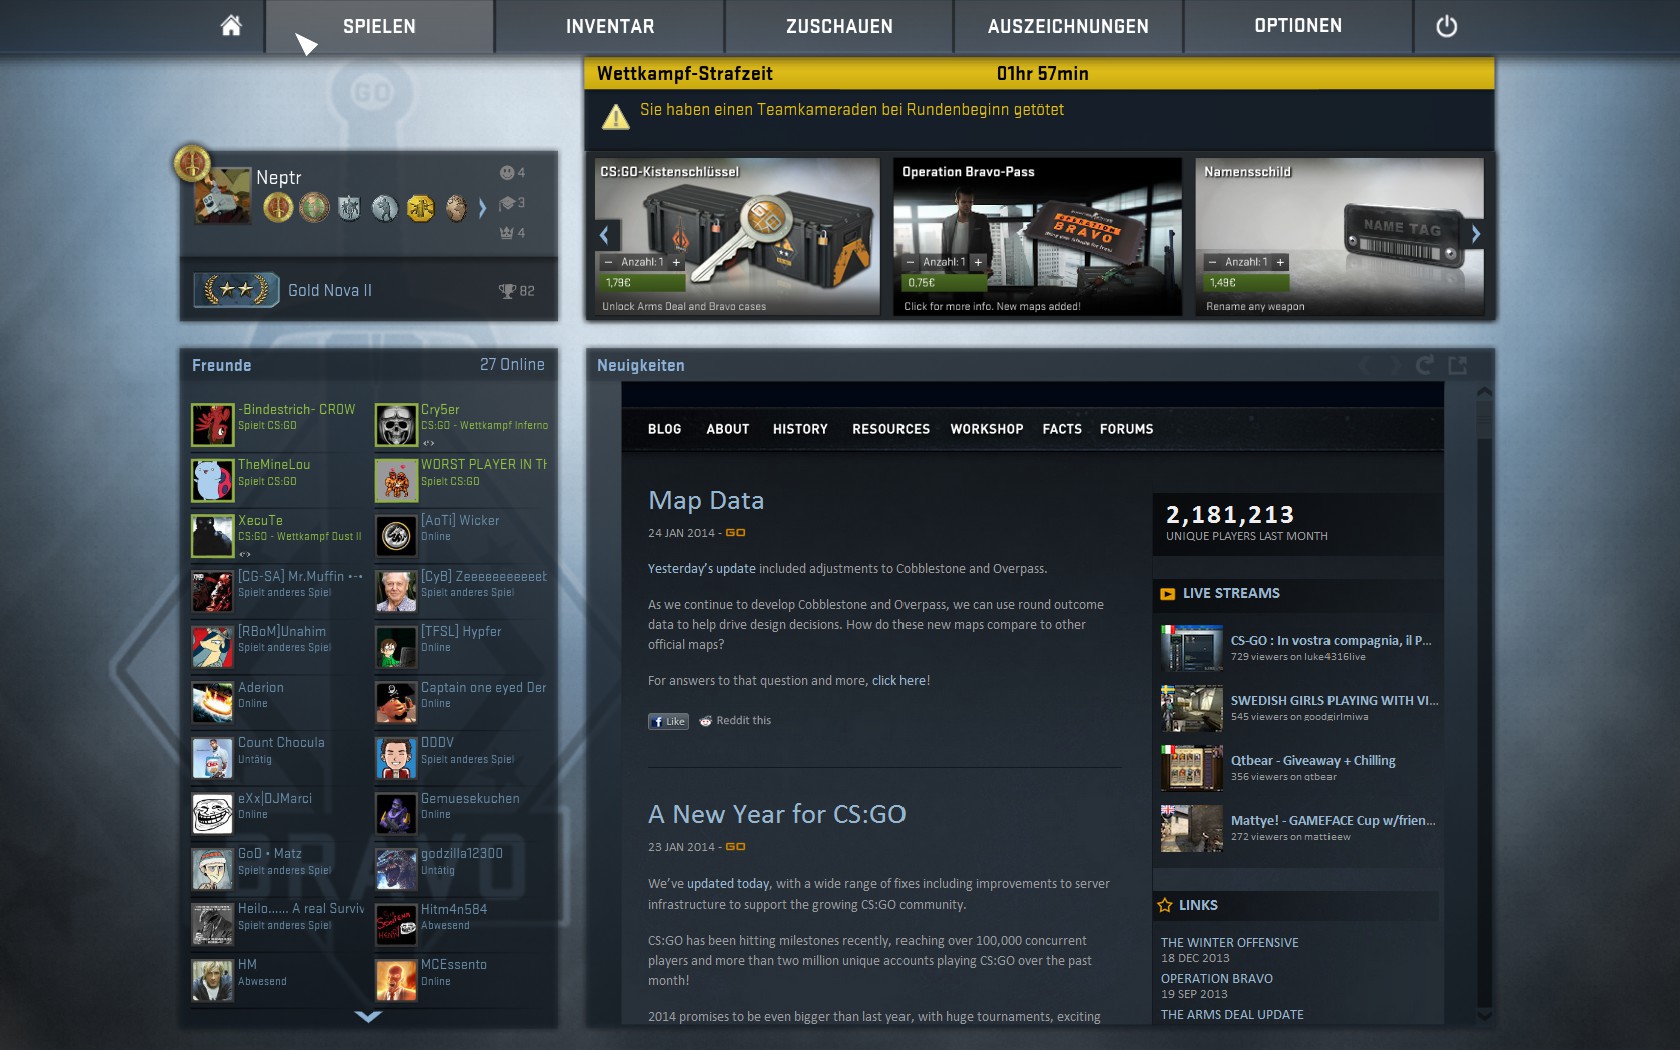Screen dimensions: 1680x1050
Task: Click the power quit icon
Action: point(1446,27)
